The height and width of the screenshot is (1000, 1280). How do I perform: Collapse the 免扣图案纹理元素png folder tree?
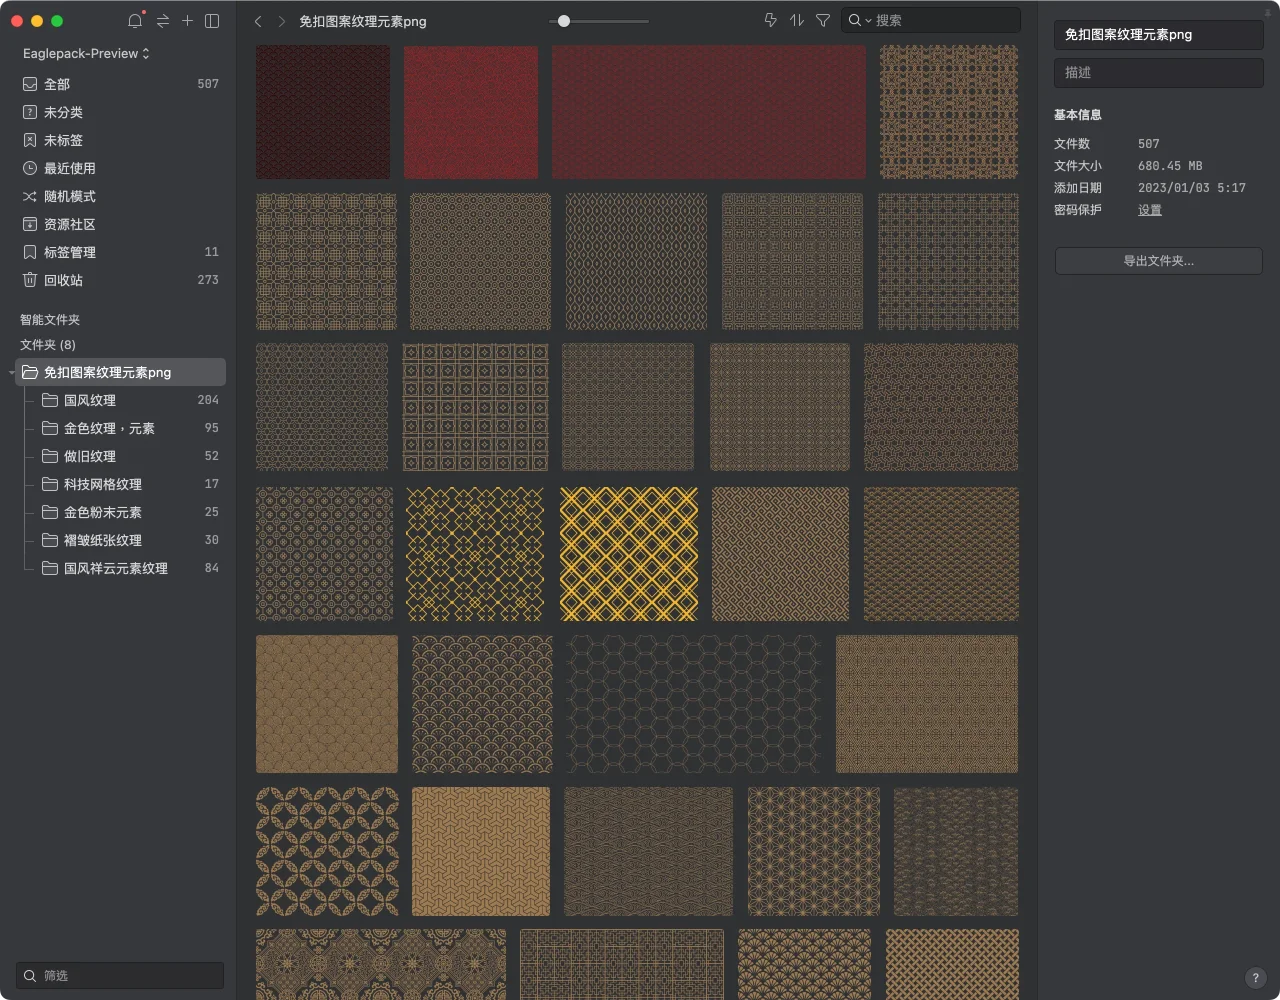tap(12, 373)
